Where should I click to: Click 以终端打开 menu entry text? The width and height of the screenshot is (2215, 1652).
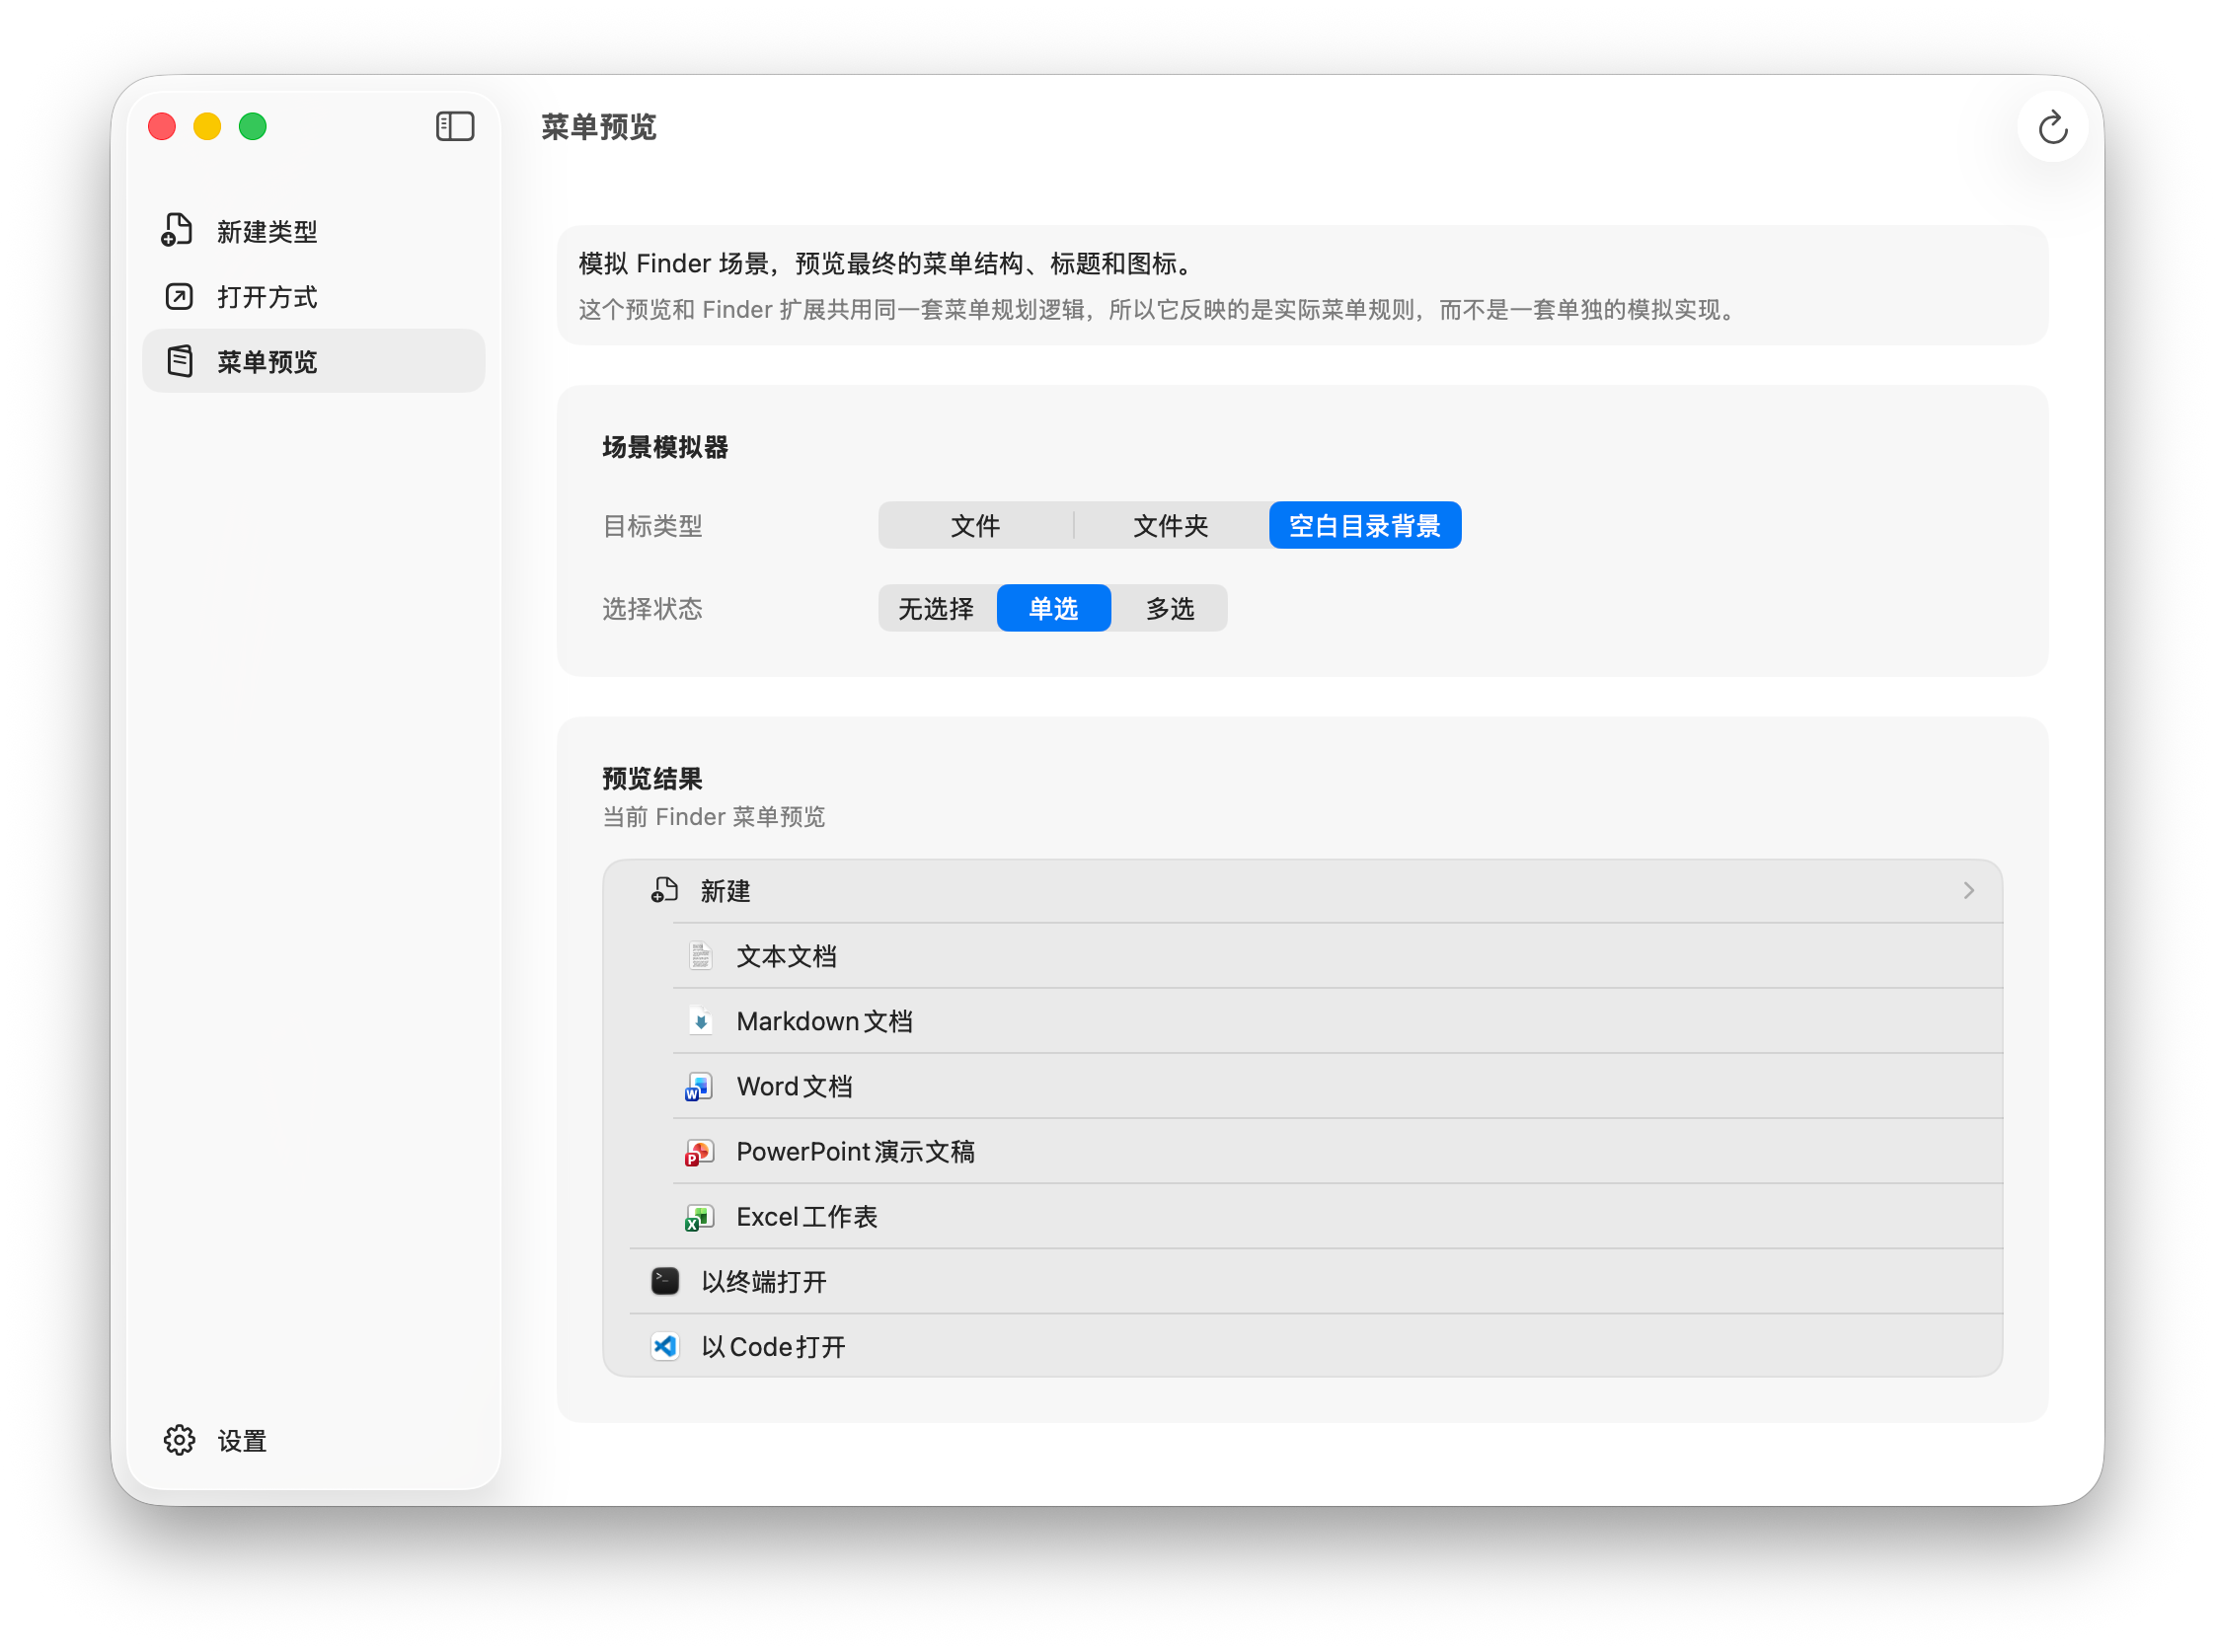pyautogui.click(x=764, y=1281)
